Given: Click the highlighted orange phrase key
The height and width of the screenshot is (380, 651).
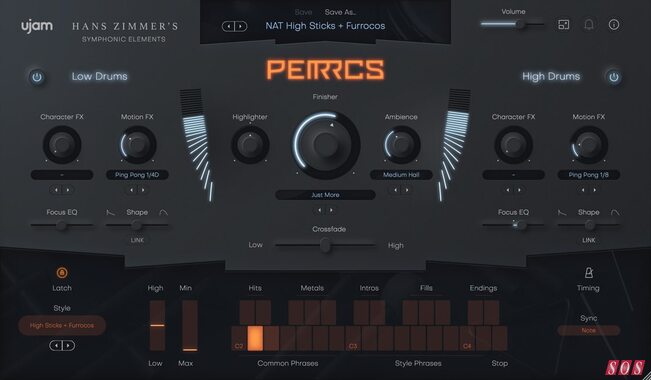Looking at the screenshot, I should pyautogui.click(x=255, y=338).
